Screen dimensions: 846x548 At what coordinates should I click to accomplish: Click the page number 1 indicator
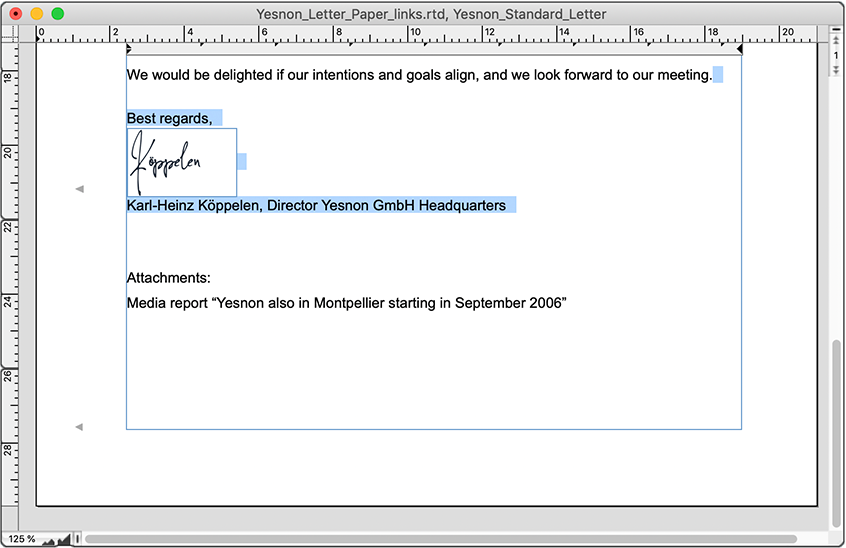tap(837, 56)
